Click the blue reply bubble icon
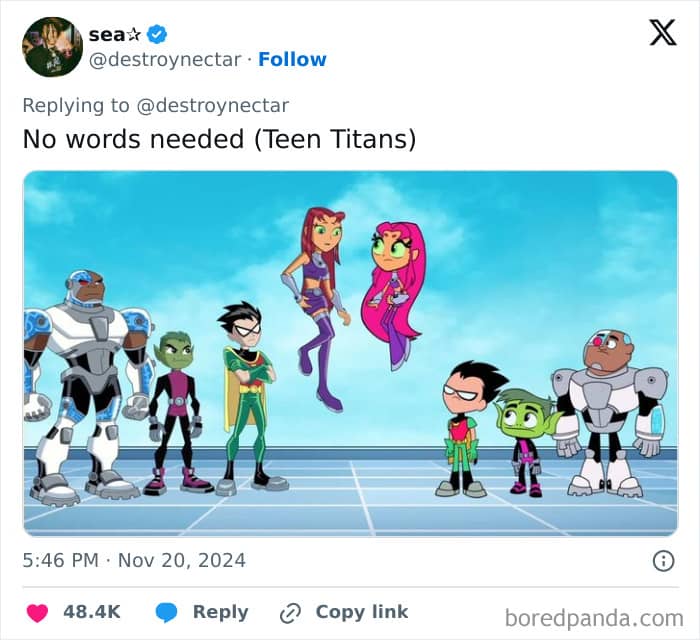This screenshot has height=640, width=700. [x=166, y=612]
